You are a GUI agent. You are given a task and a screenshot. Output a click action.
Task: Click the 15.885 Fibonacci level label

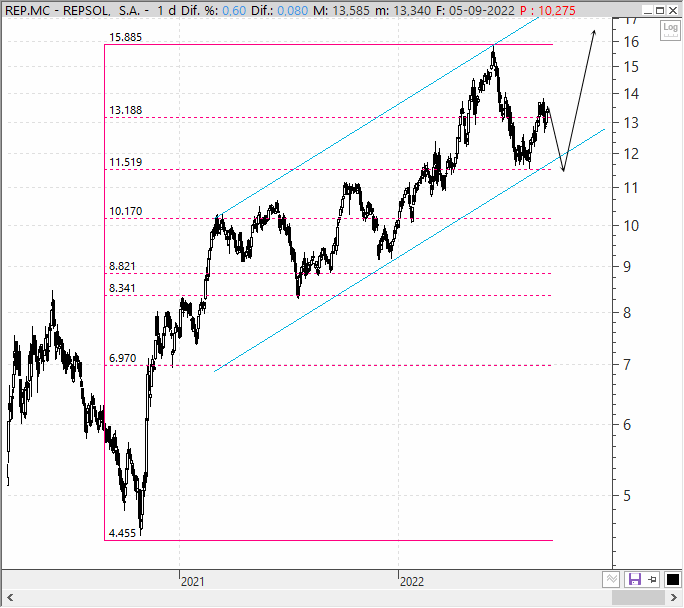125,38
